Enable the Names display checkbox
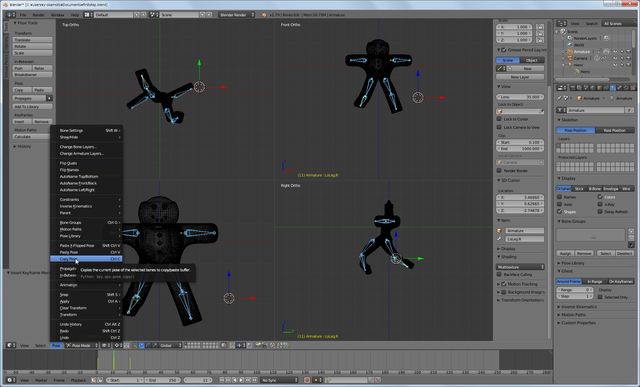Screen dimensions: 640x387 (560, 197)
